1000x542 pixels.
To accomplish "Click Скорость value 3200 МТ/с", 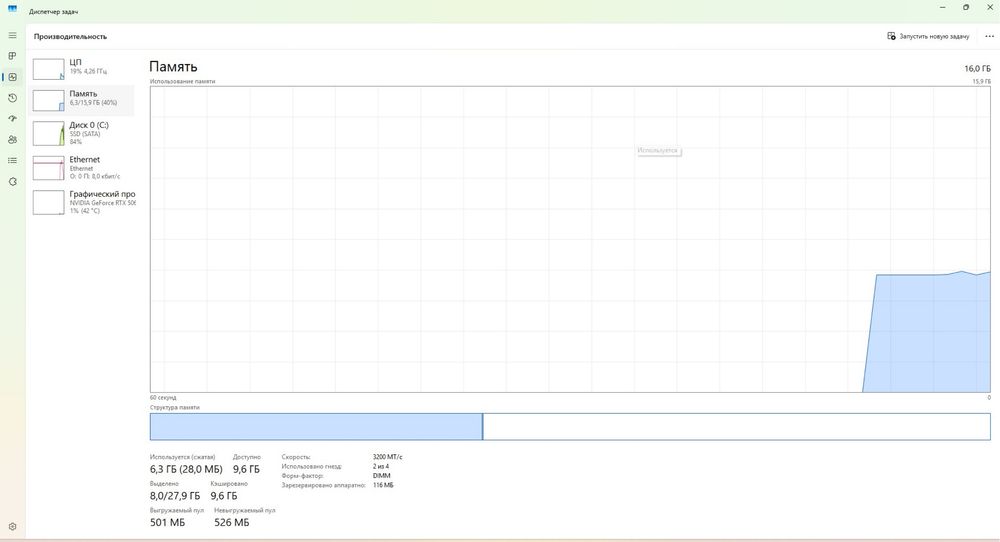I will [387, 457].
